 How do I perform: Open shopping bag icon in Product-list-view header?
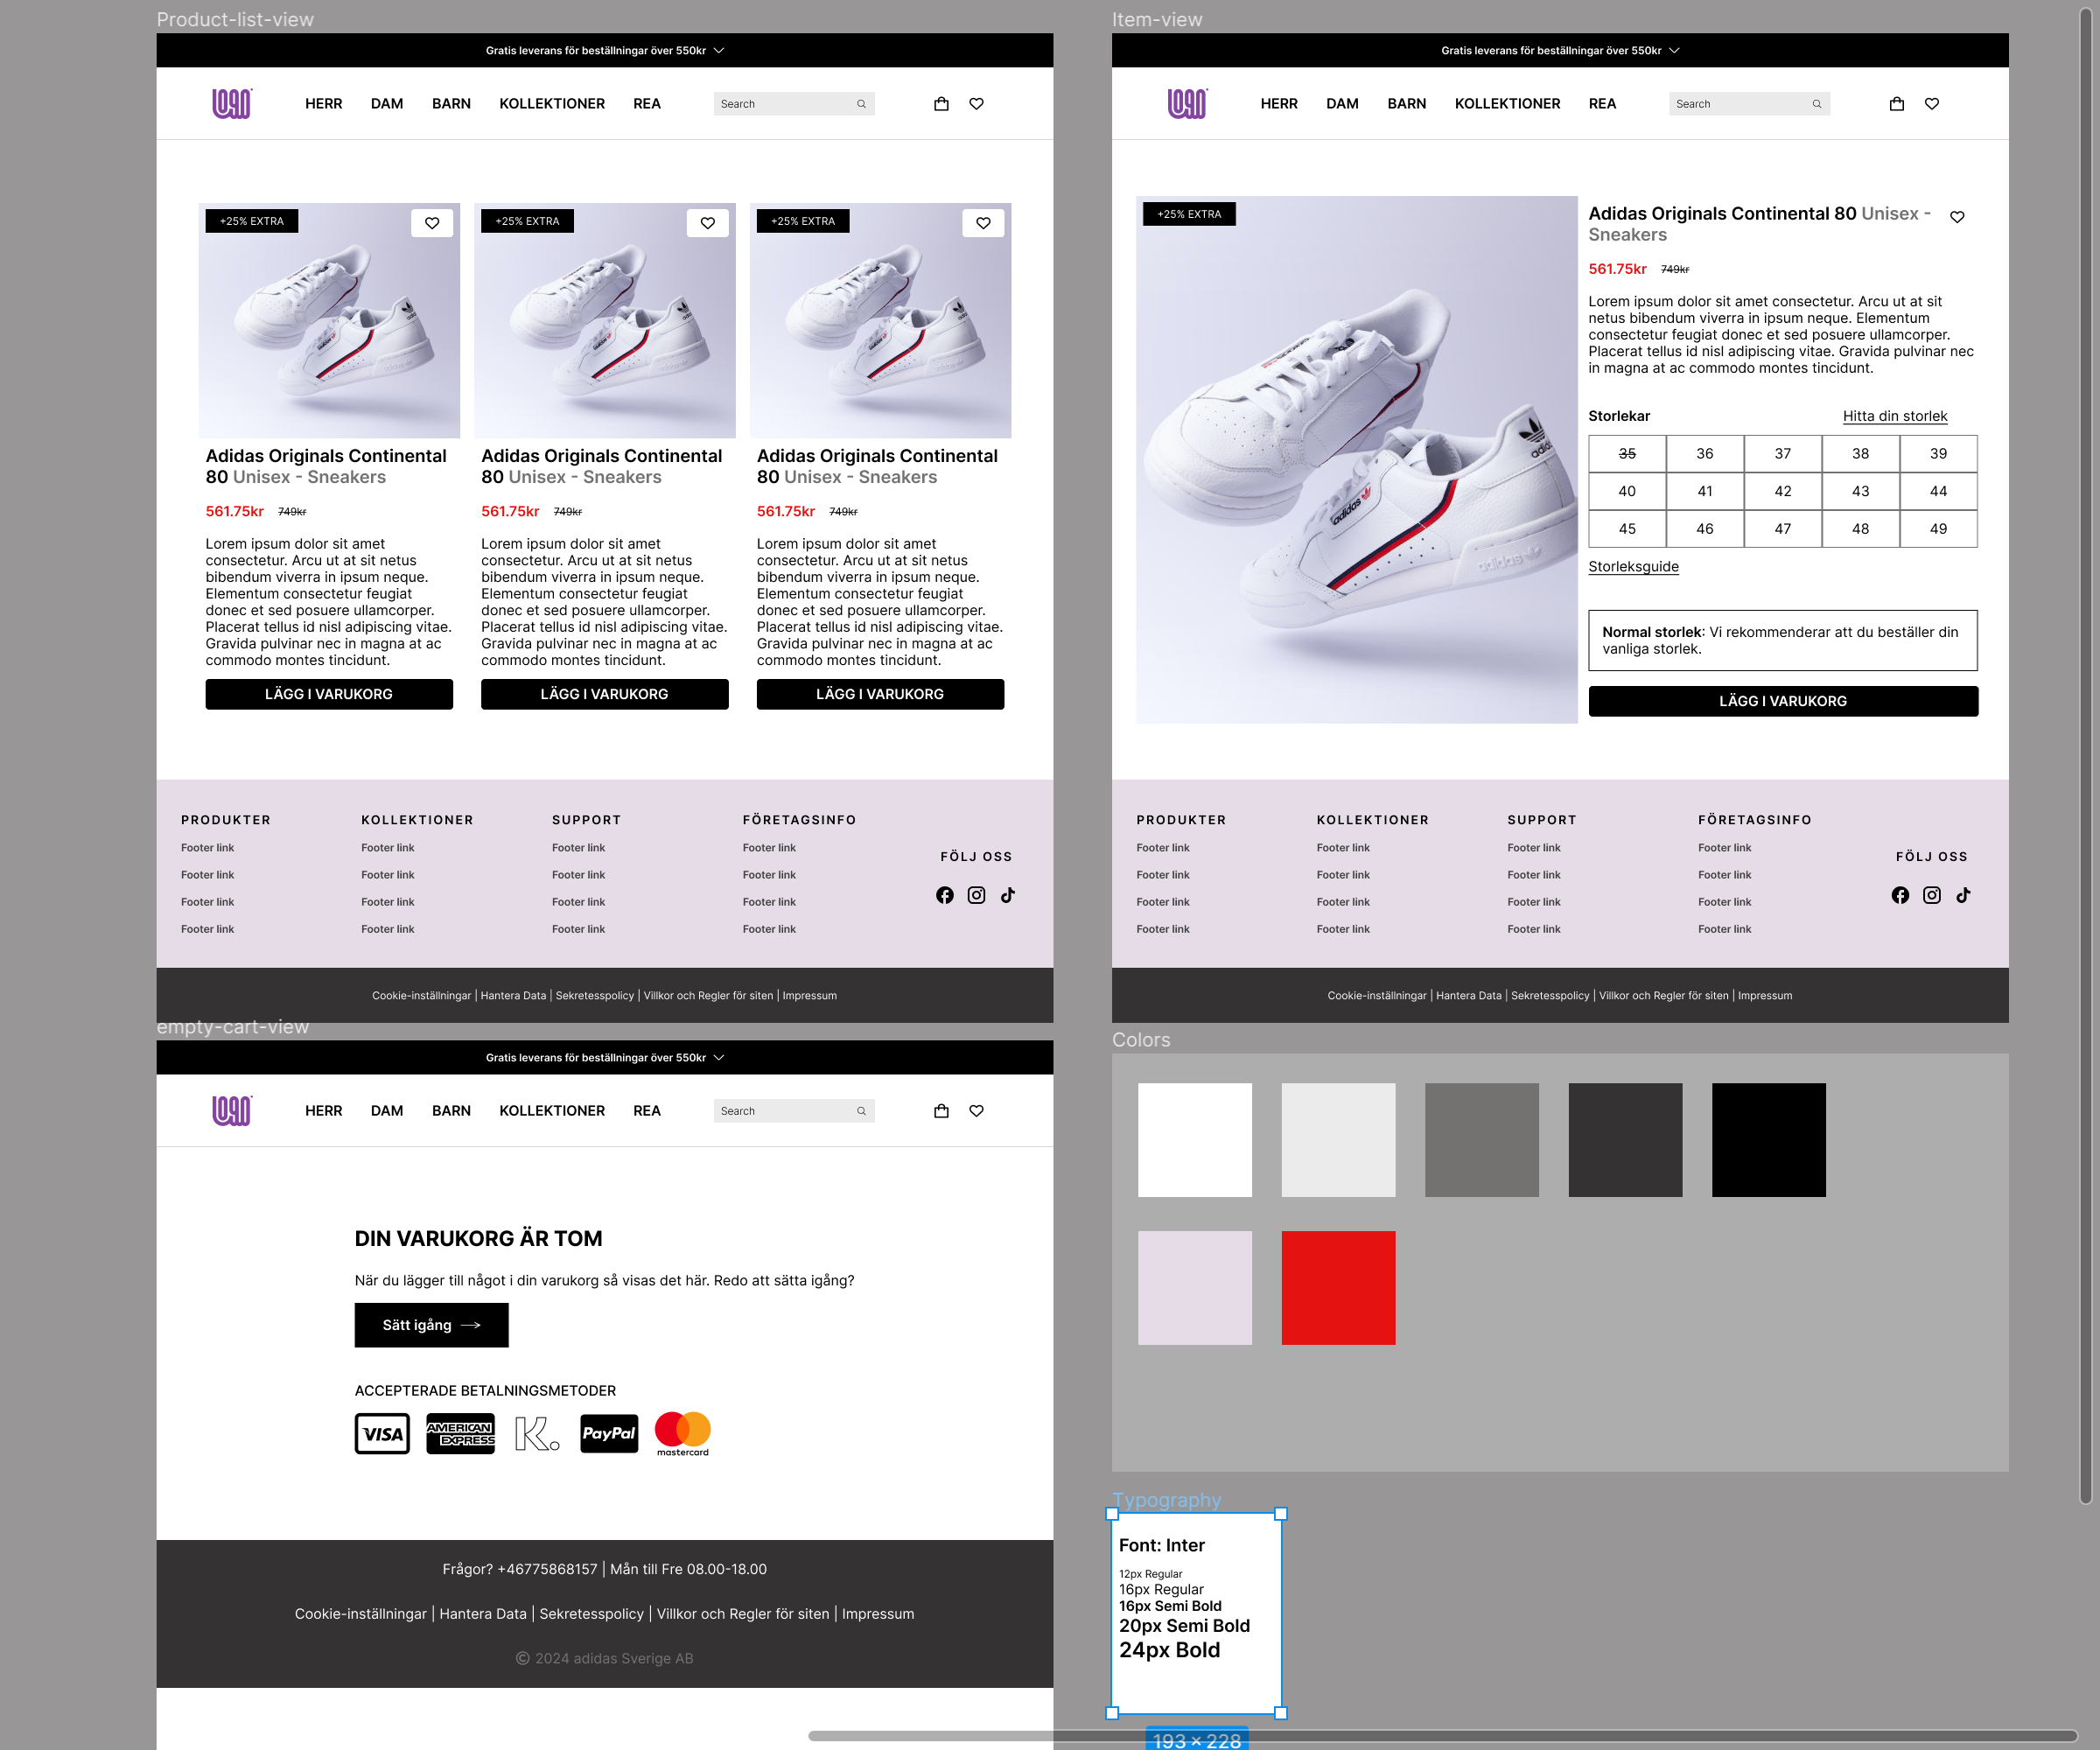tap(941, 103)
